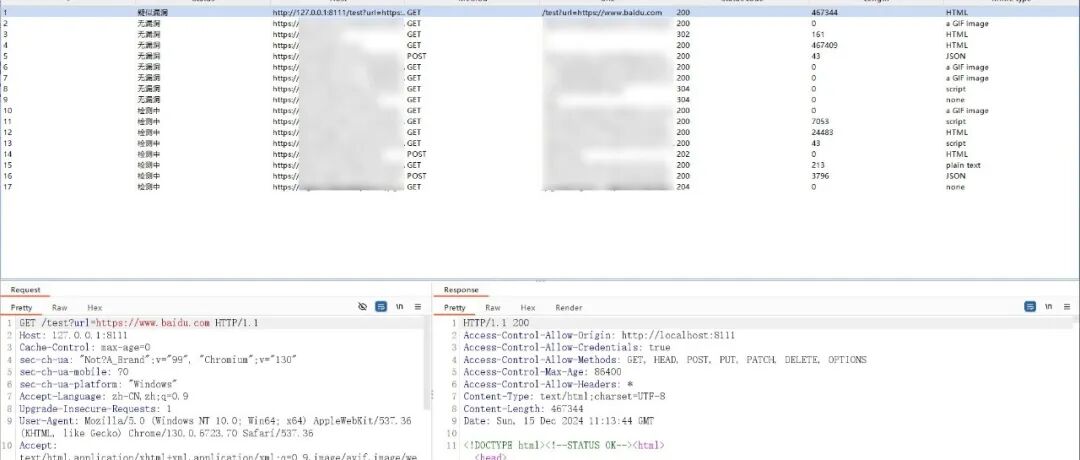This screenshot has width=1080, height=460.
Task: Click the status code 302 cell
Action: tap(683, 34)
